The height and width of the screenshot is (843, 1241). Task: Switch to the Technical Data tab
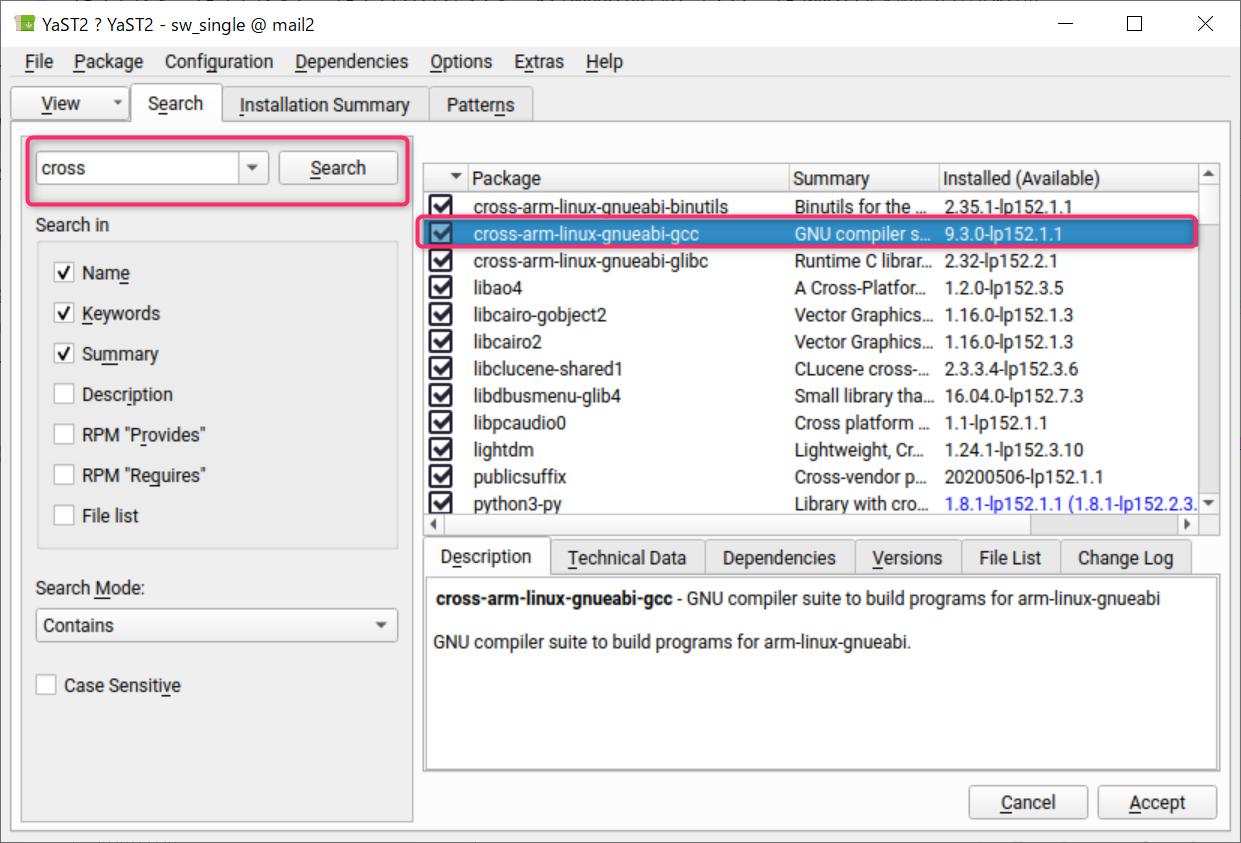click(x=627, y=558)
